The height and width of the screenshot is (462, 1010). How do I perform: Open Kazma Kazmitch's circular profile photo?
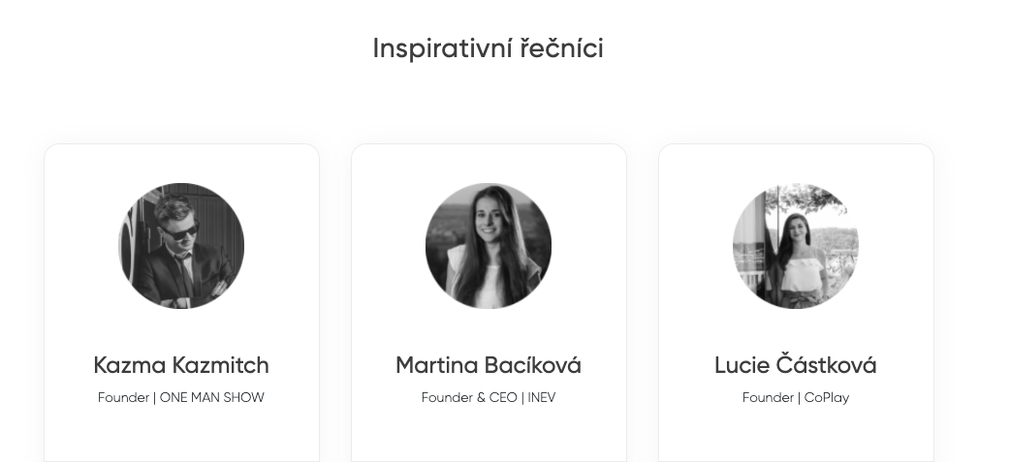pyautogui.click(x=181, y=245)
